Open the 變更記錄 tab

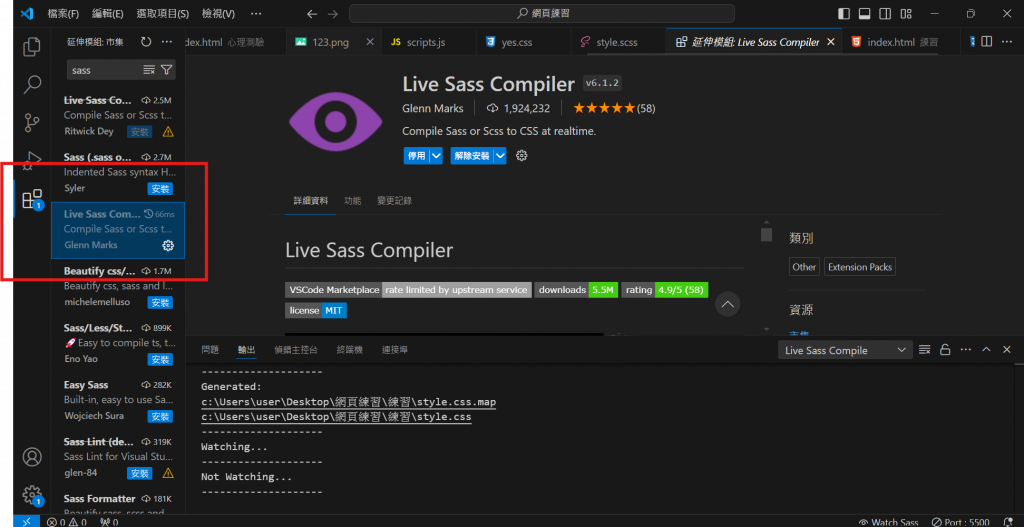click(394, 200)
